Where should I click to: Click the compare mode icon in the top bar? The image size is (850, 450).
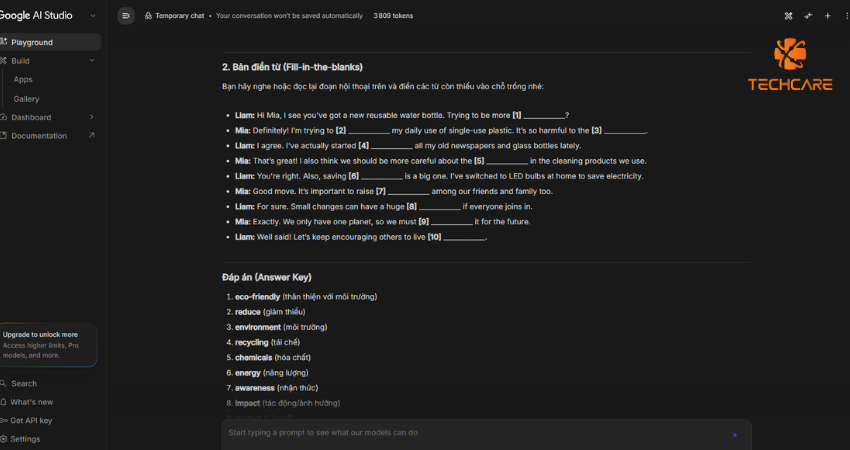pos(808,16)
